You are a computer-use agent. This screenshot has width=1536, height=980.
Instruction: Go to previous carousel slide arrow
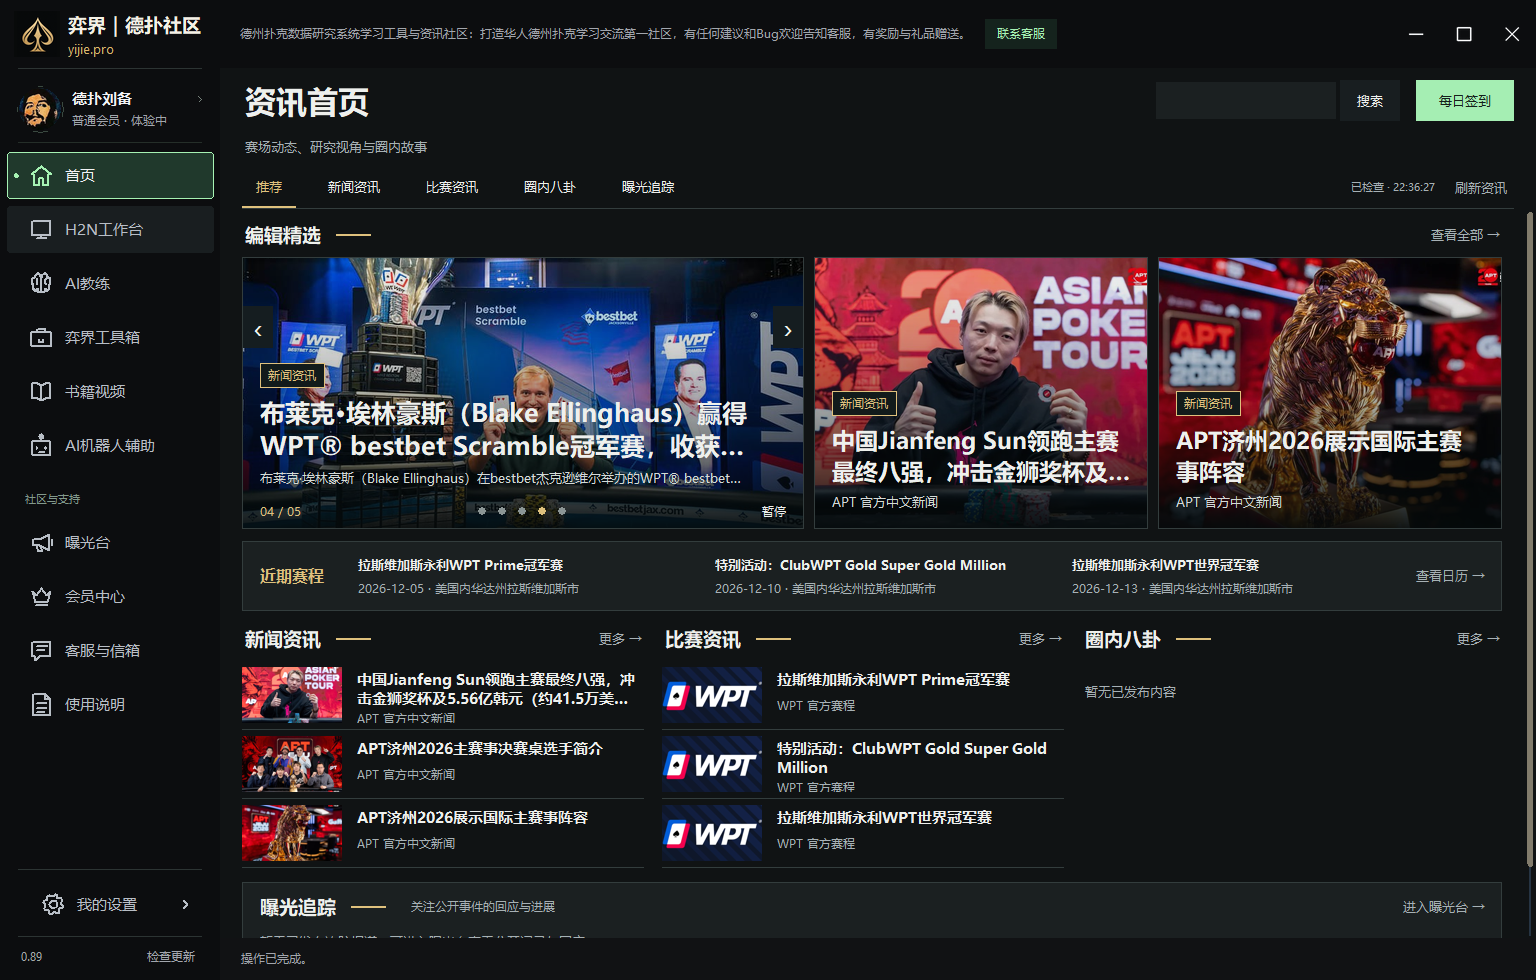click(258, 331)
